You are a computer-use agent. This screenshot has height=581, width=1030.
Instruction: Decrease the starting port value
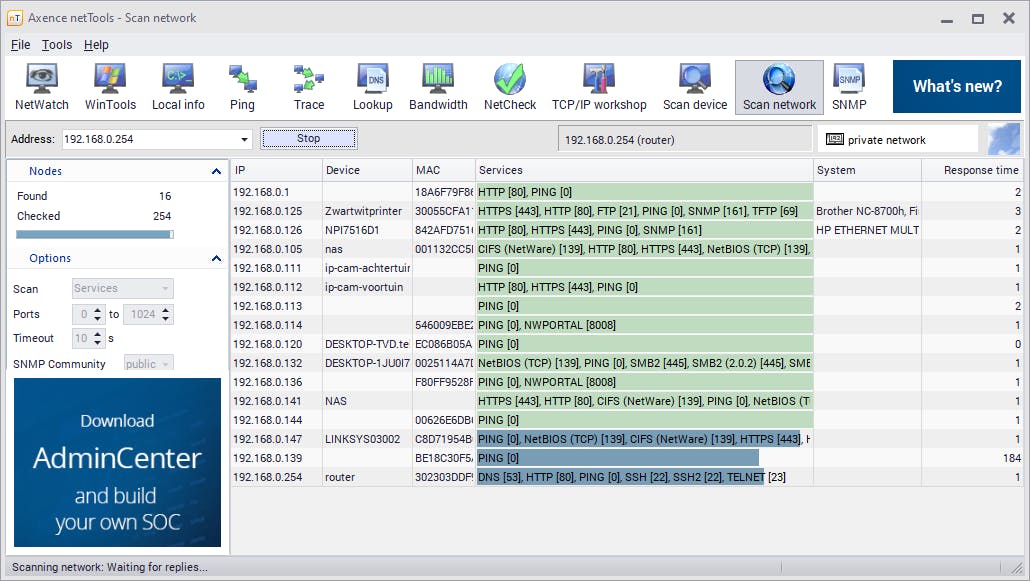(98, 319)
